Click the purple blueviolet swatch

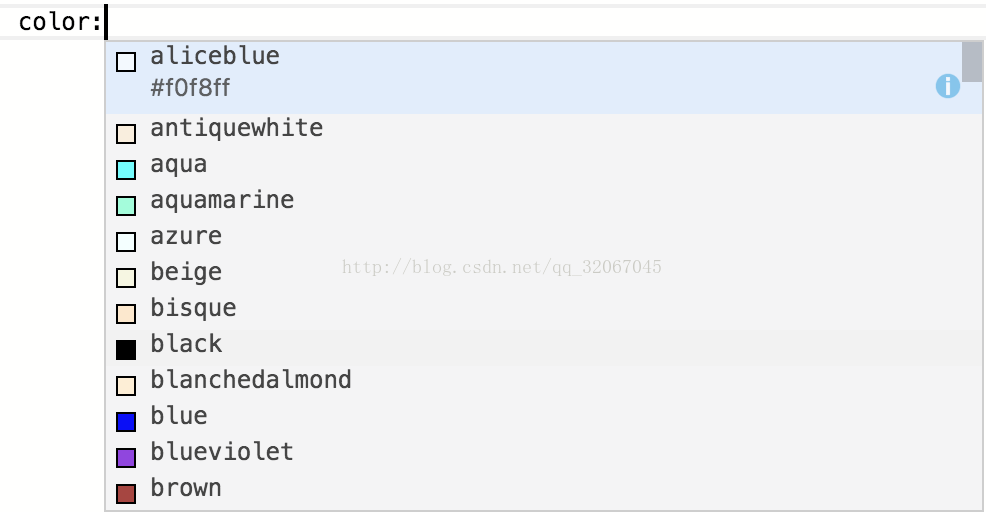(126, 457)
